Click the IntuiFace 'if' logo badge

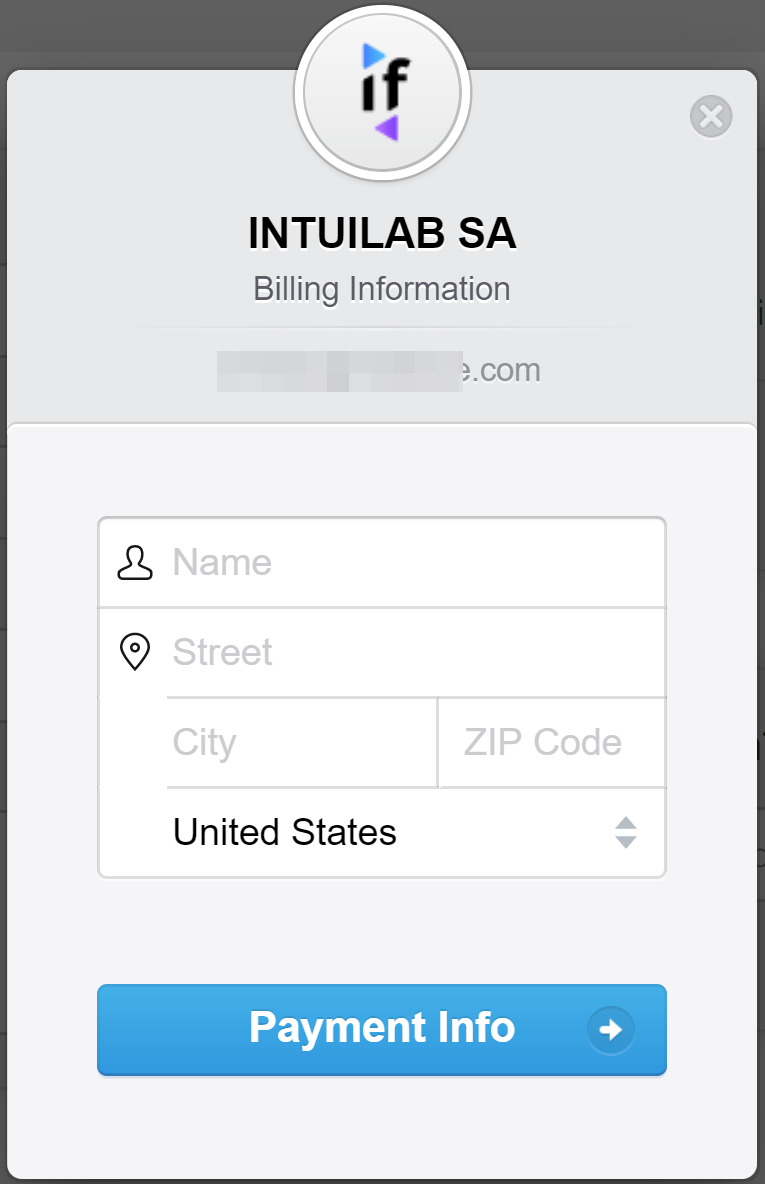(382, 93)
